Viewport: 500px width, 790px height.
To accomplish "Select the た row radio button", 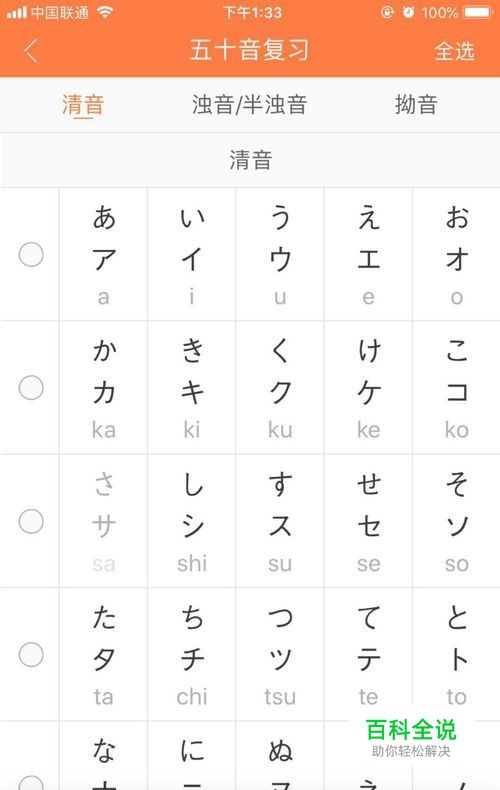I will pyautogui.click(x=31, y=654).
